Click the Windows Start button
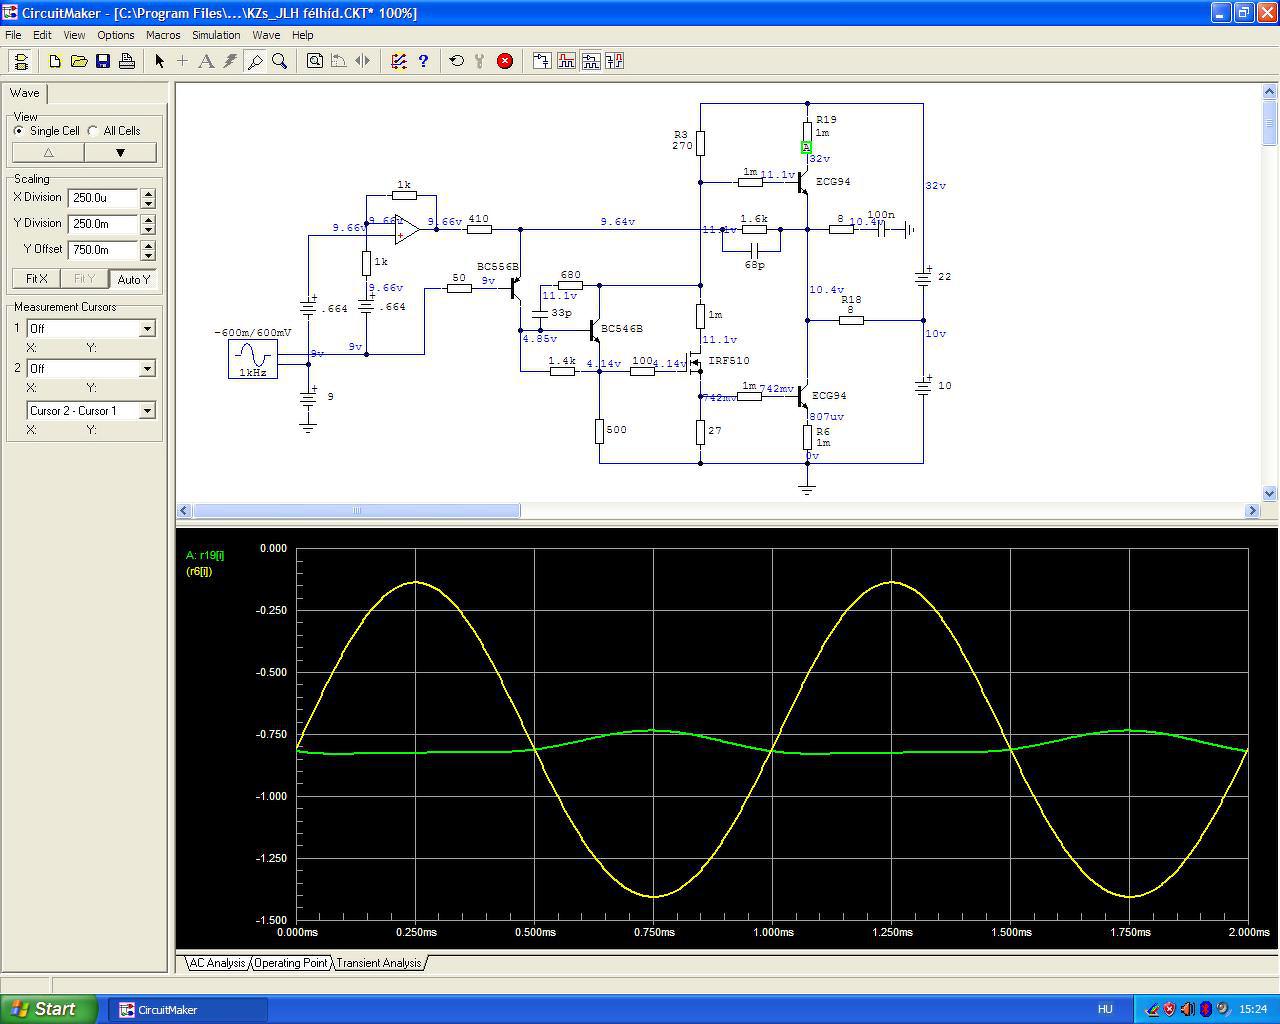The height and width of the screenshot is (1024, 1280). [48, 1009]
